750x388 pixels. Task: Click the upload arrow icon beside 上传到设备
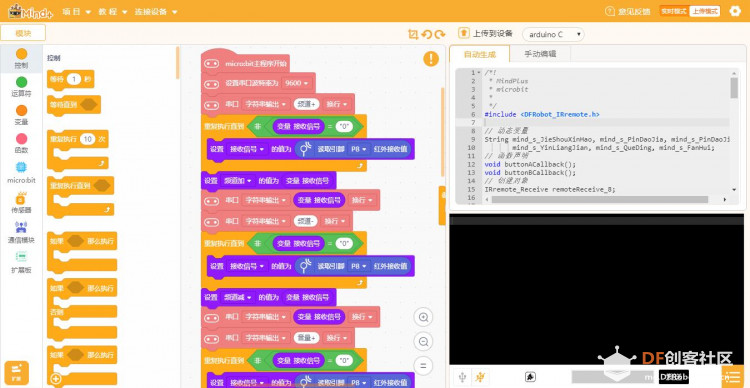464,33
